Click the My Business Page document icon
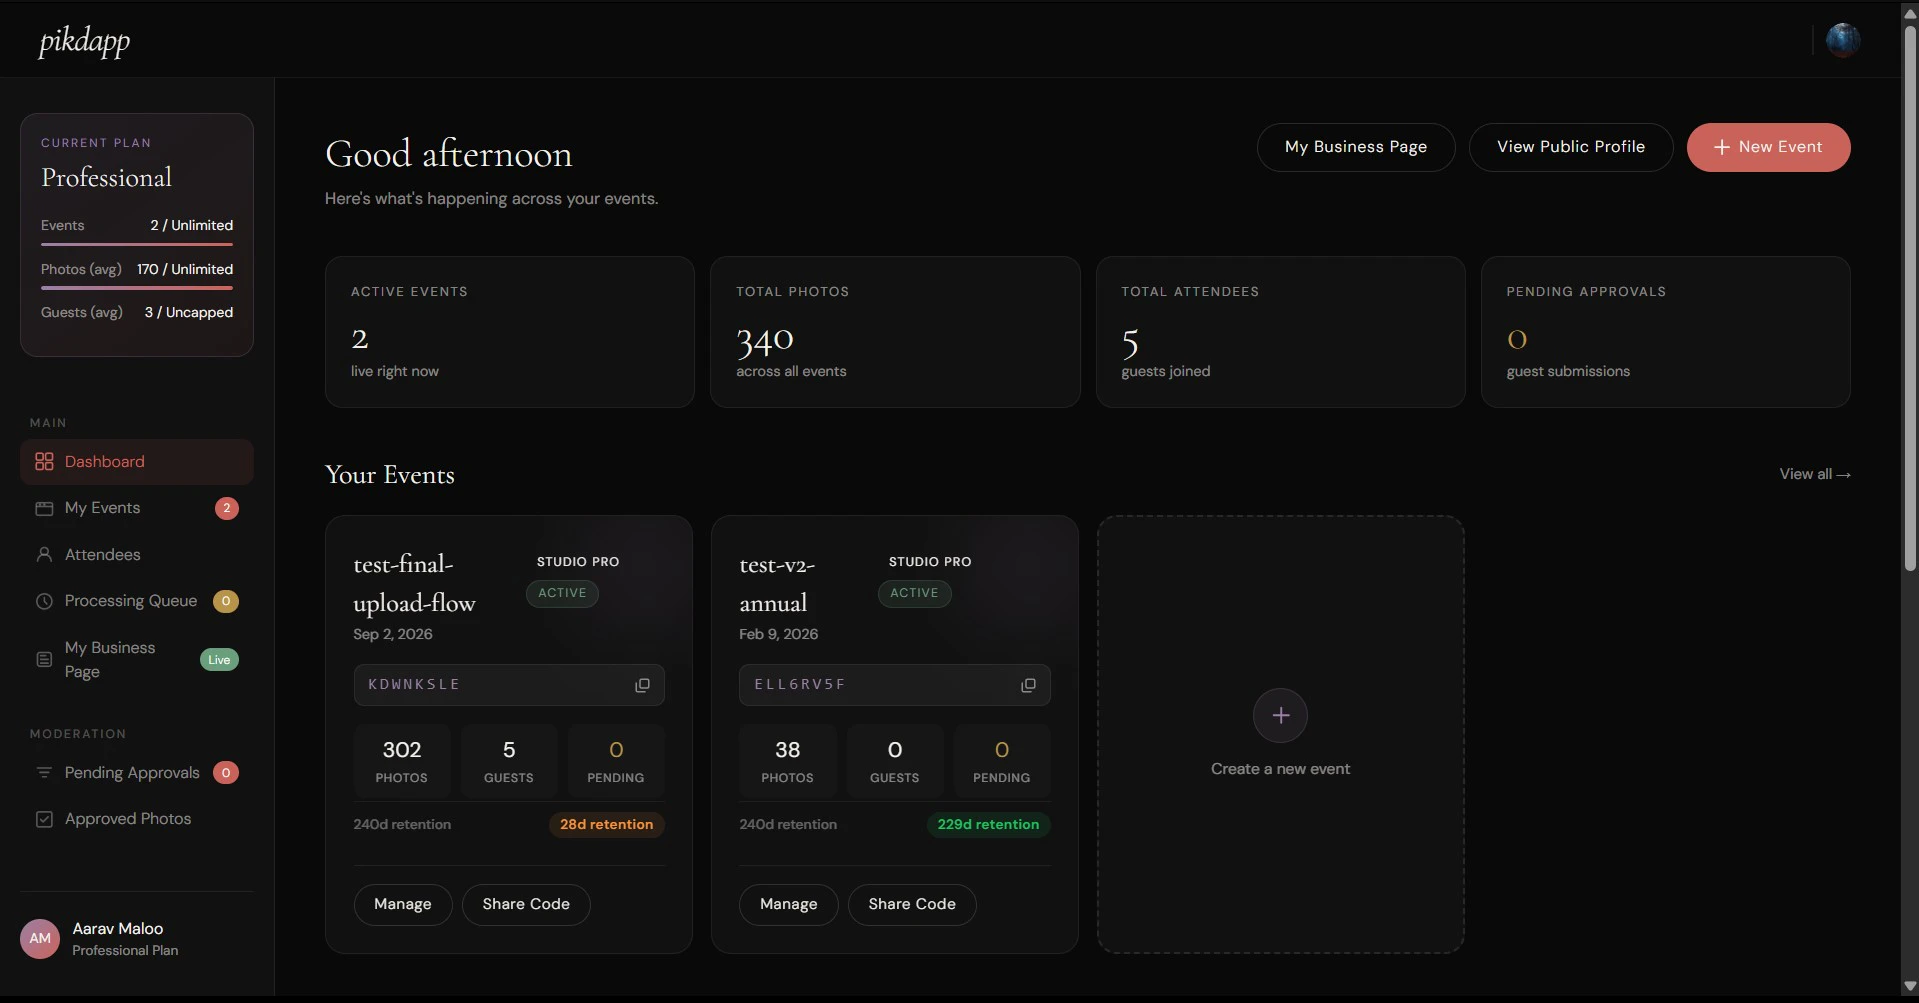Screen dimensions: 1919x1003 [x=44, y=659]
